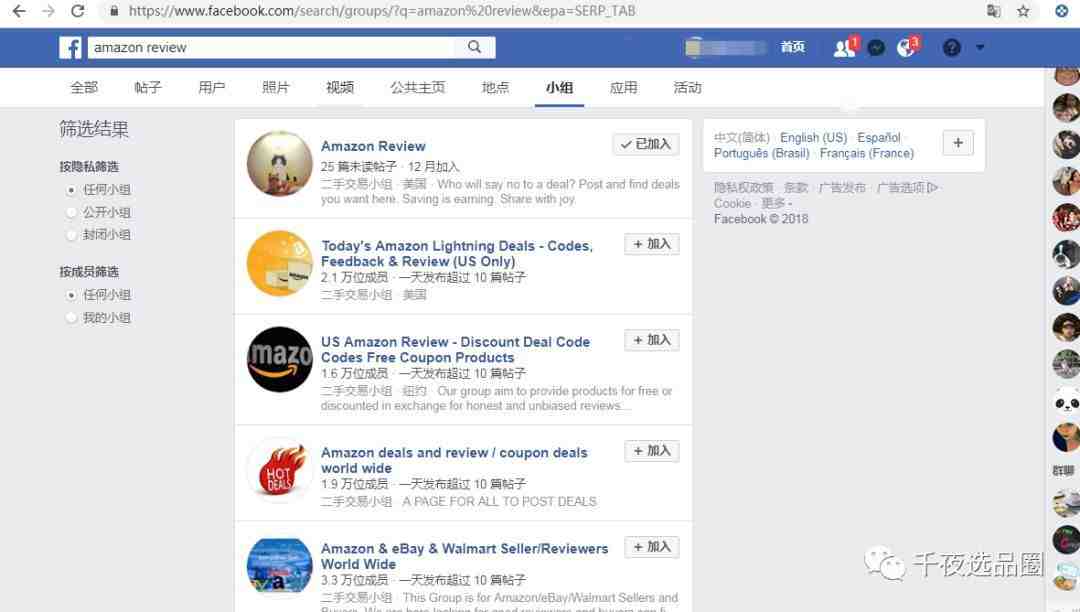Open Amazon & eBay & Walmart Seller/Reviewers title

pos(464,556)
